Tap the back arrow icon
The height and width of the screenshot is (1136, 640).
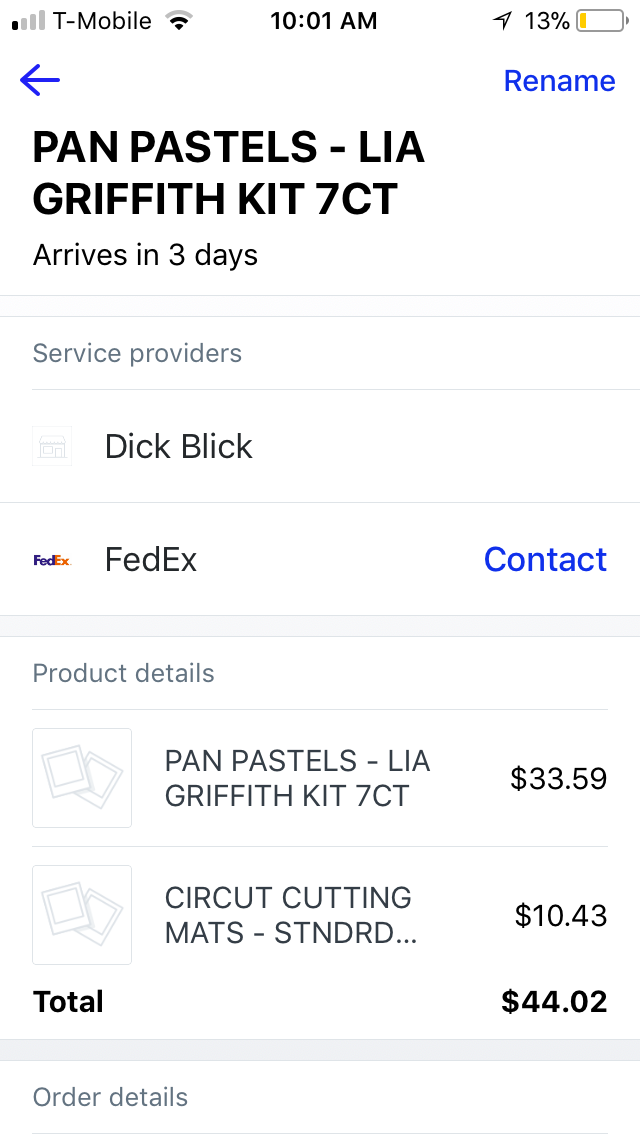pos(40,81)
